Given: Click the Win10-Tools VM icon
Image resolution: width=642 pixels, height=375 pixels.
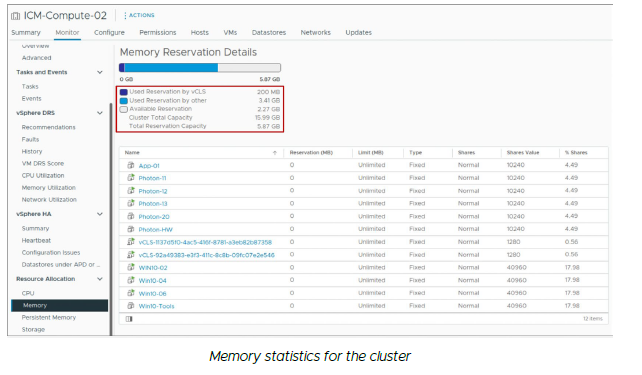Looking at the screenshot, I should click(131, 306).
